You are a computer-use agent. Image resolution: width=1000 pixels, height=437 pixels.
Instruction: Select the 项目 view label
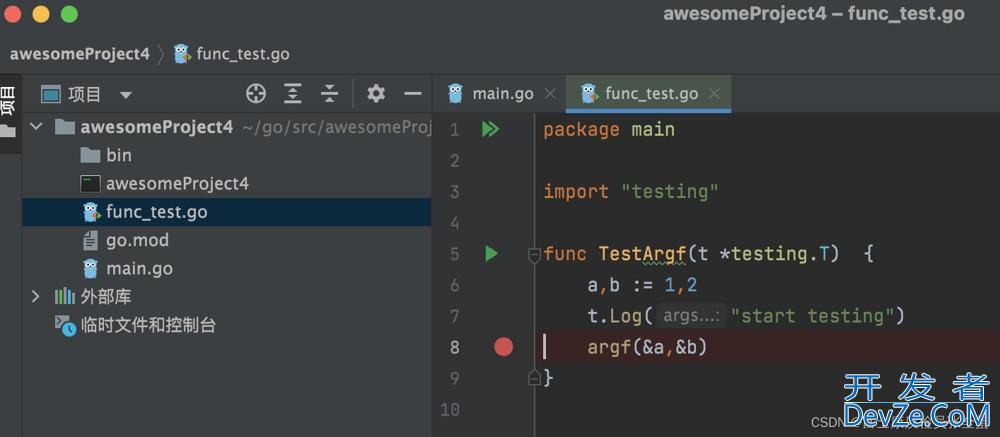(84, 94)
